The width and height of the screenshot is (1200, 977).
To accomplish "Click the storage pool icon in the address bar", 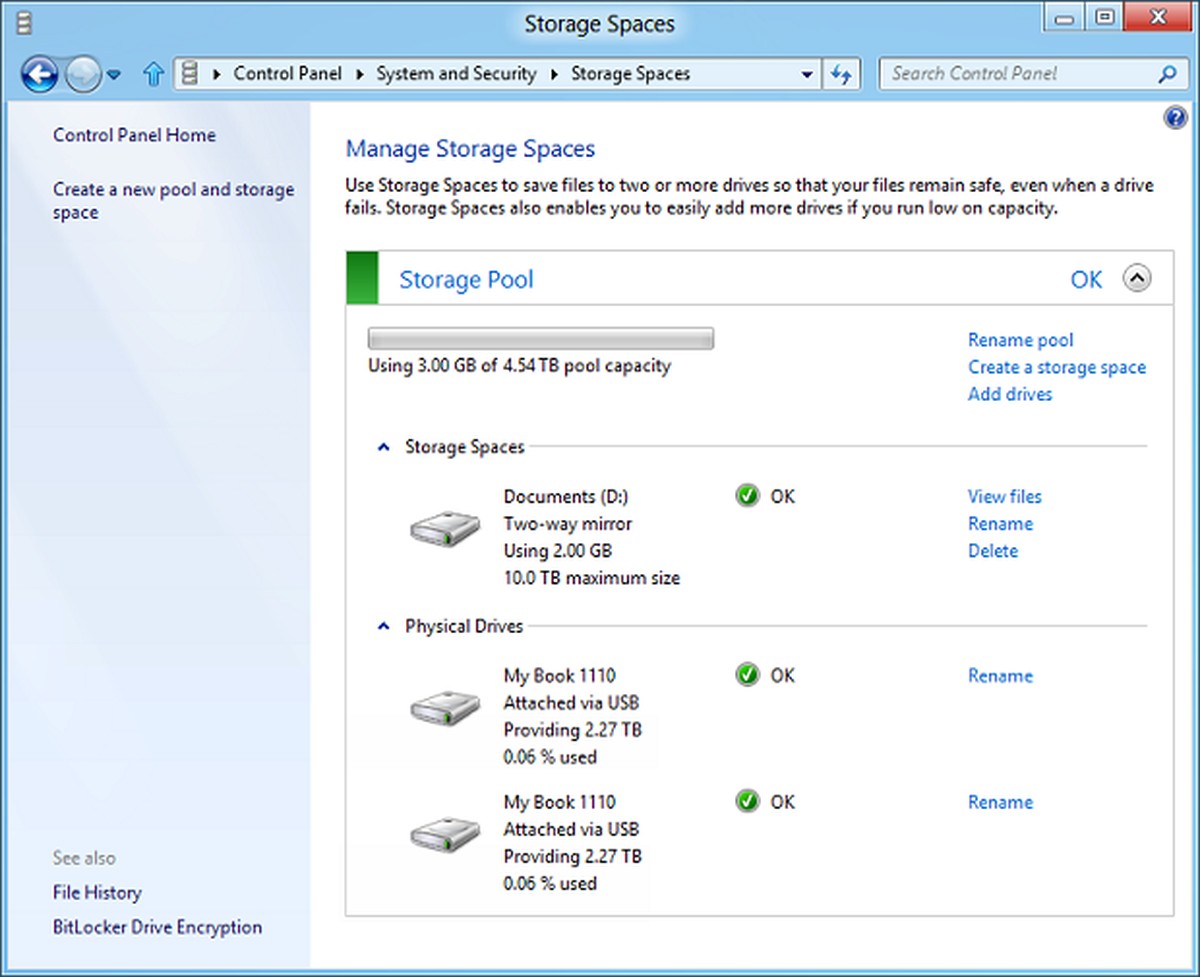I will pos(188,73).
